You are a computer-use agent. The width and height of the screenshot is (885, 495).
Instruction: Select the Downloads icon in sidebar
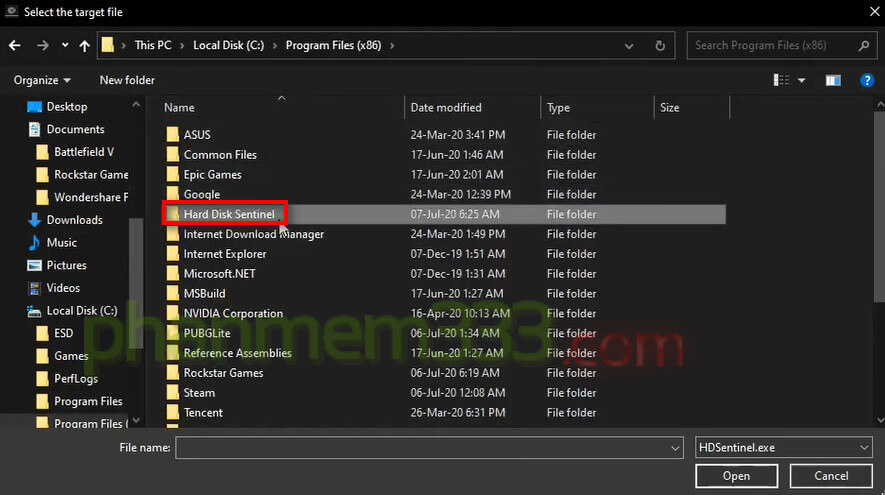[34, 220]
